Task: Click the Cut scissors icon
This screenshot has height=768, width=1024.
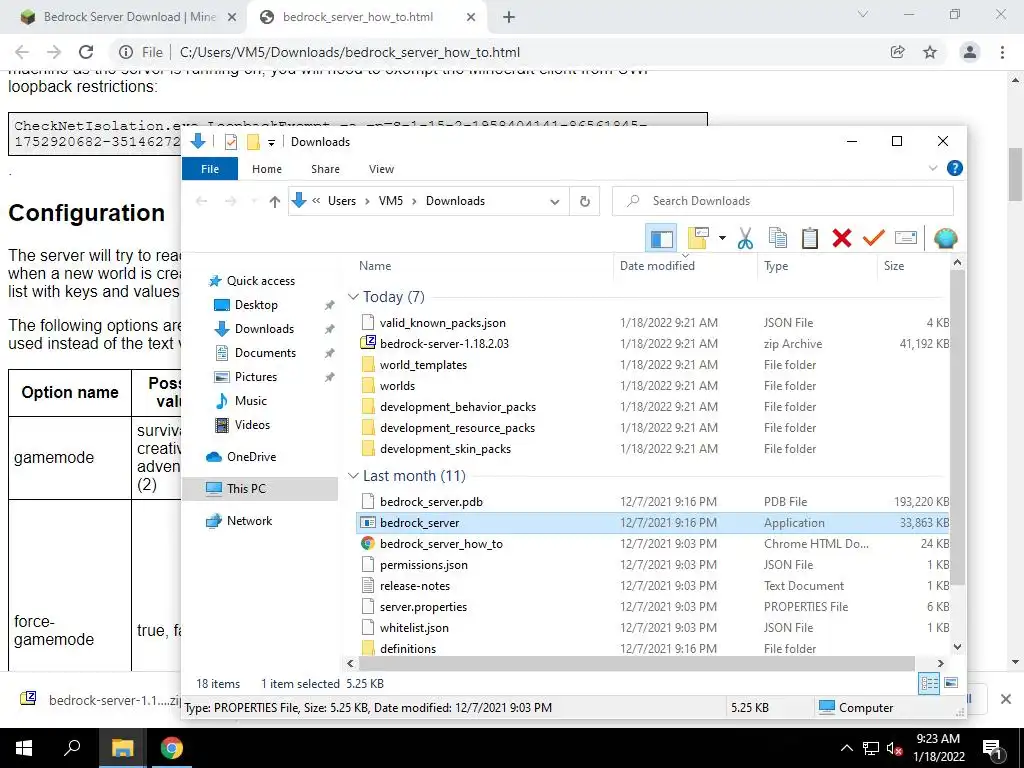Action: tap(745, 238)
